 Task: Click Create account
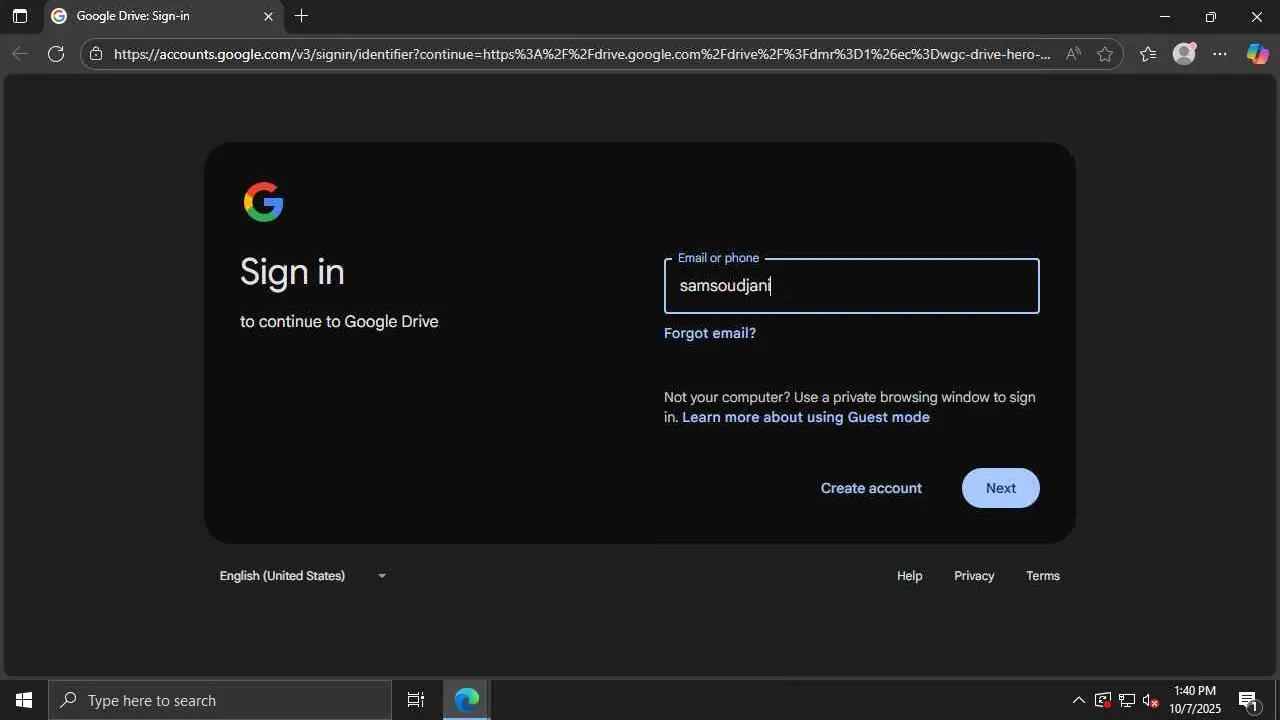871,488
